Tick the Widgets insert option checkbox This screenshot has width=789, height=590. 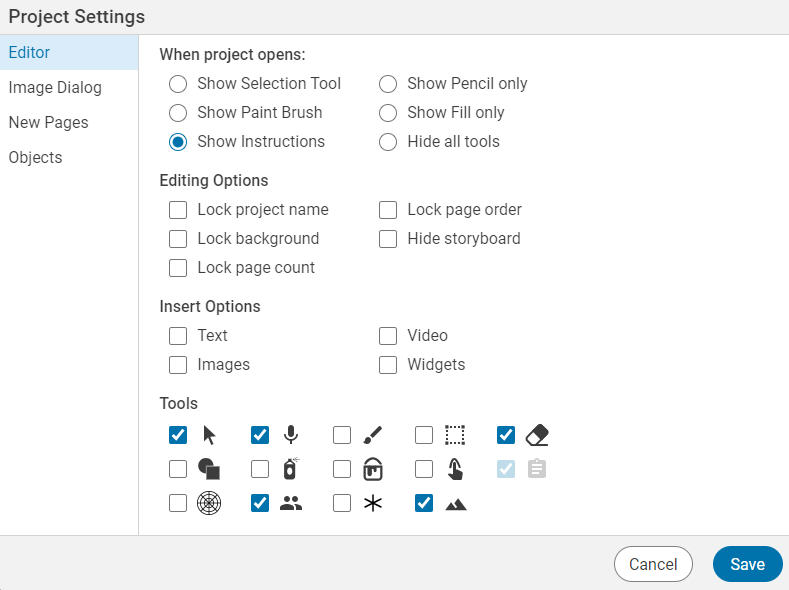click(x=389, y=365)
